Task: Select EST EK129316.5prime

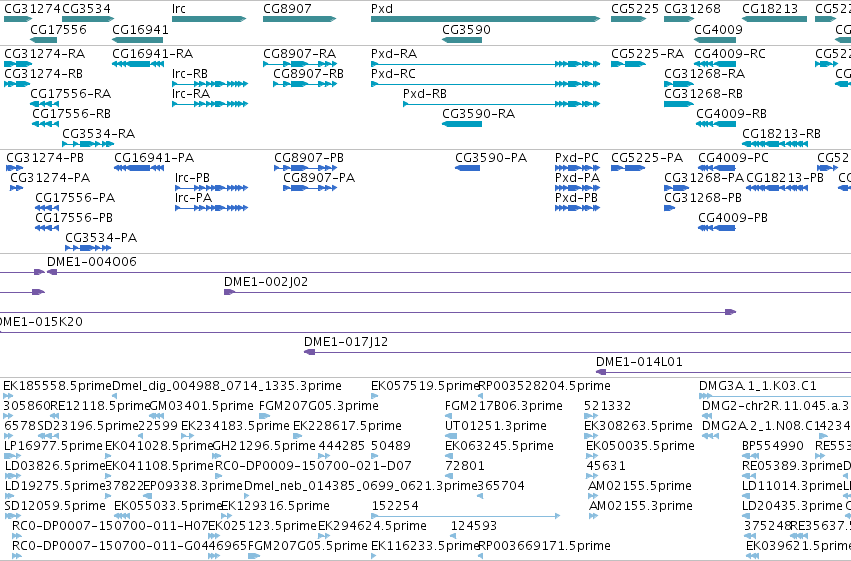Action: coord(225,515)
